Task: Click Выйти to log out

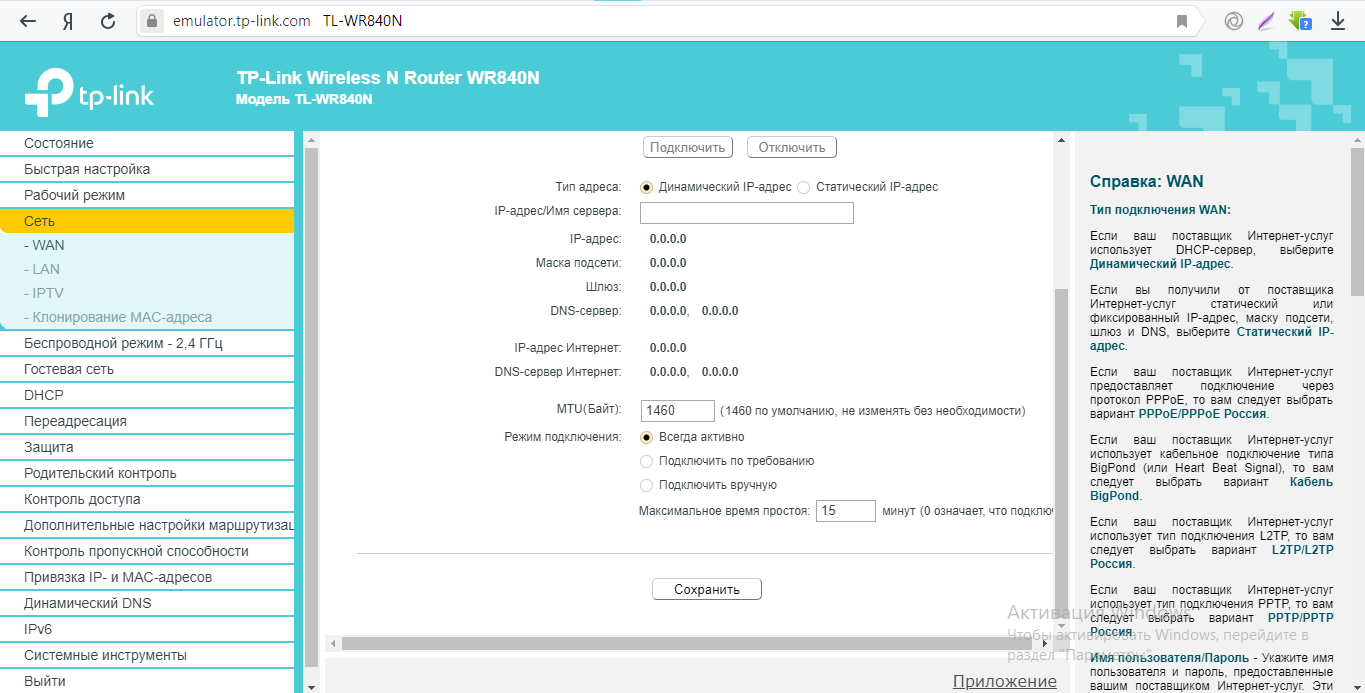Action: pyautogui.click(x=147, y=681)
